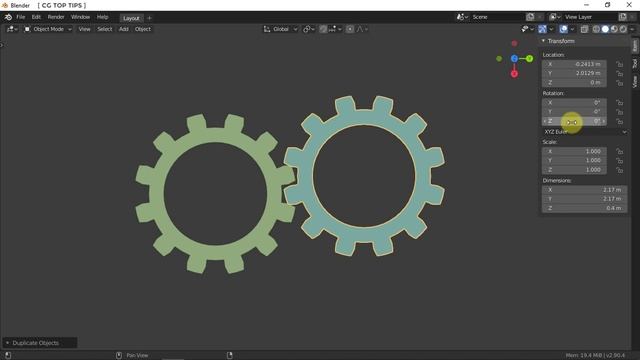Open the Window menu

click(x=80, y=17)
